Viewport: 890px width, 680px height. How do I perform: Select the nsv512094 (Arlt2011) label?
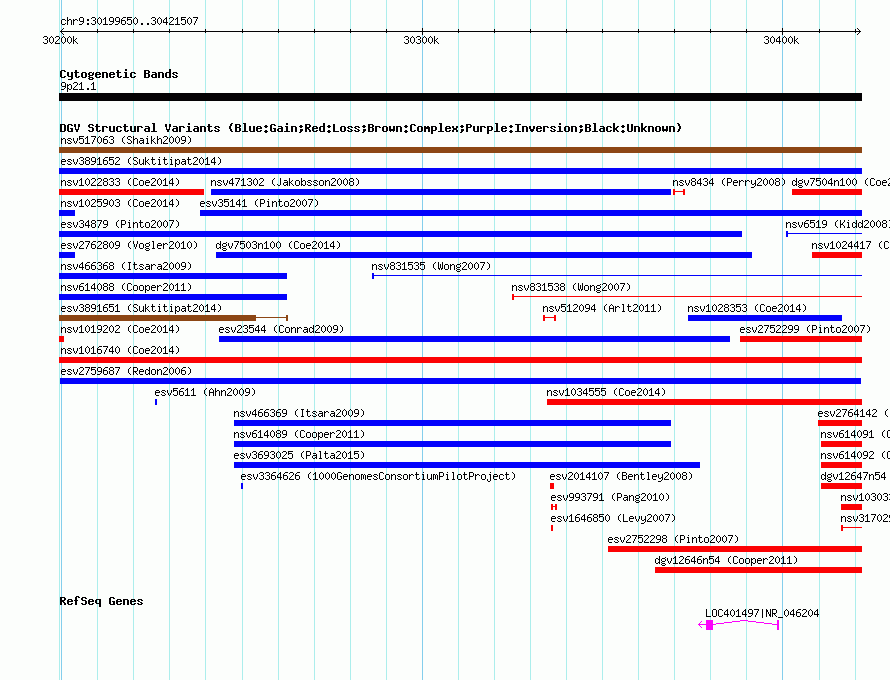pyautogui.click(x=602, y=308)
